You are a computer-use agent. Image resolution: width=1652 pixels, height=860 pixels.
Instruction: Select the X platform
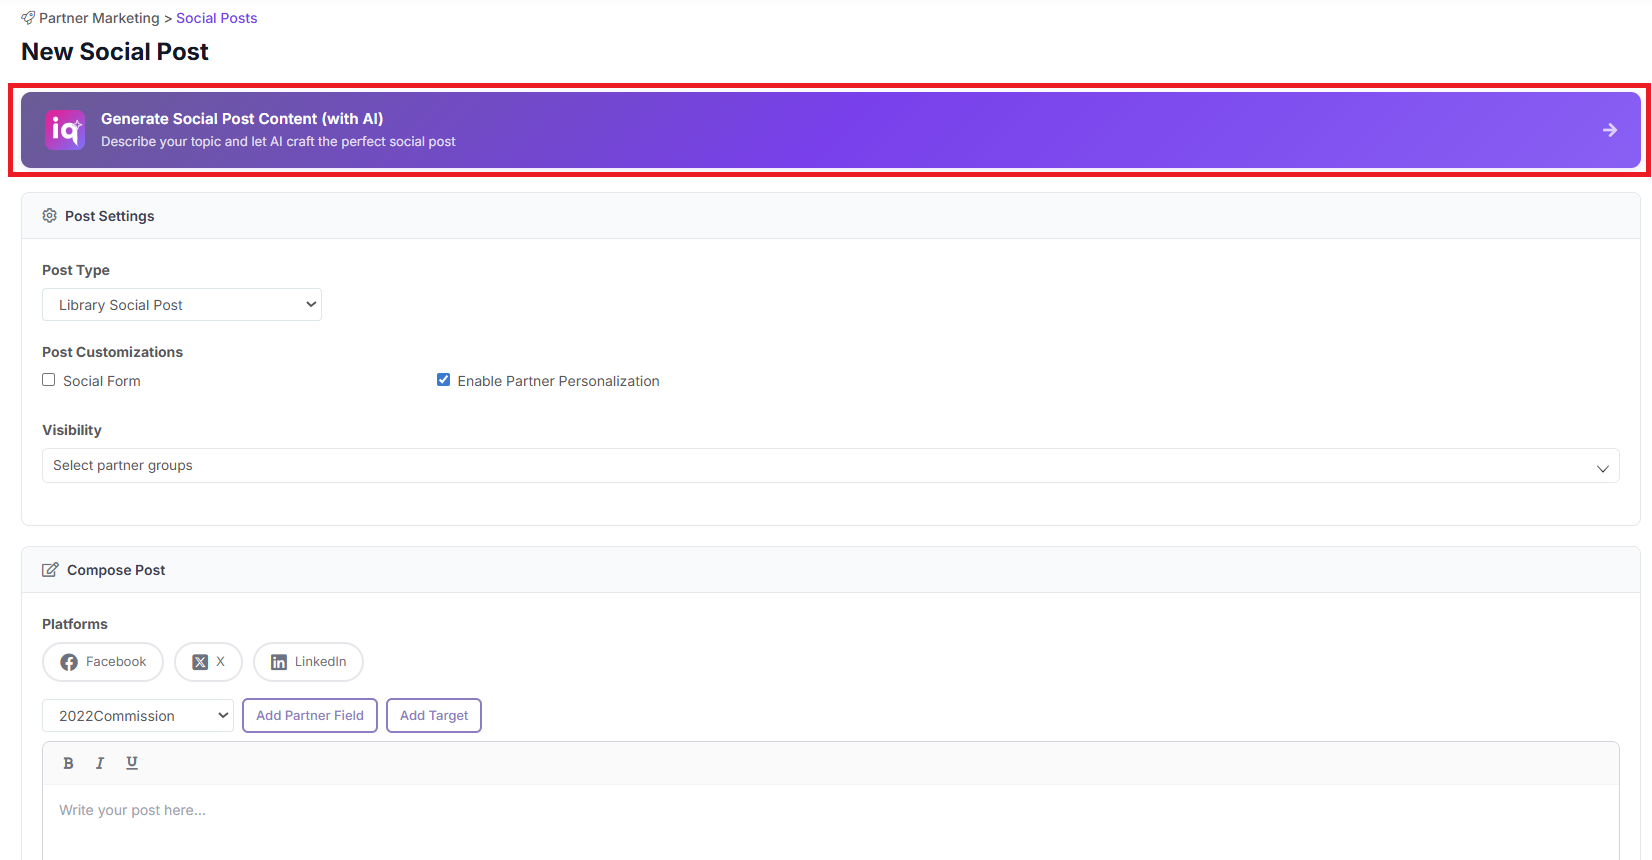208,662
